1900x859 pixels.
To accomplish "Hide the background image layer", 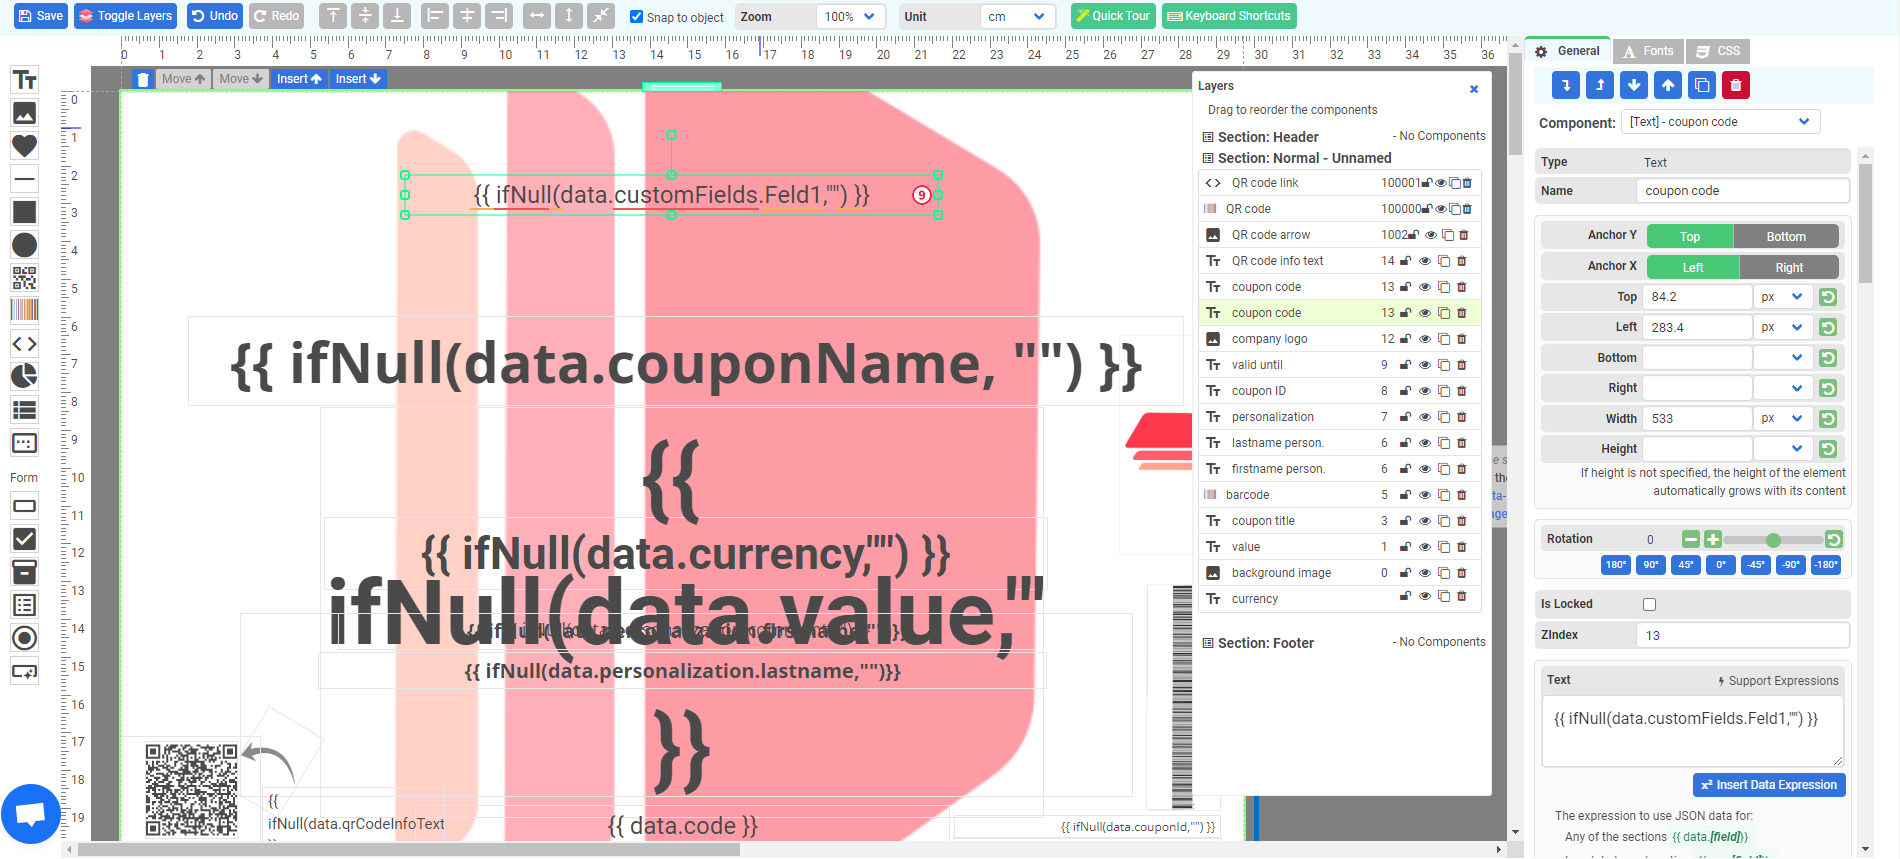I will click(x=1425, y=573).
